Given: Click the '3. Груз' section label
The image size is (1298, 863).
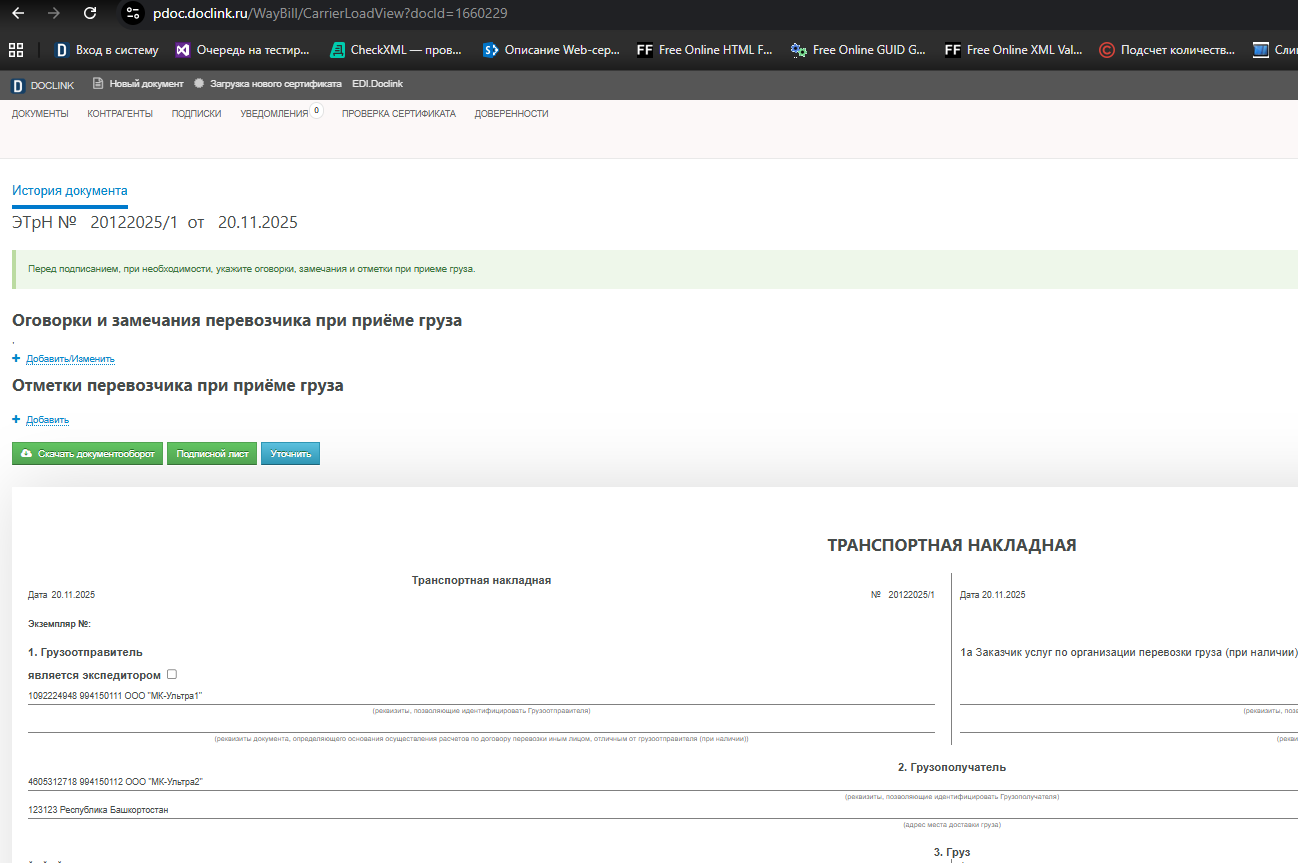Looking at the screenshot, I should (952, 852).
